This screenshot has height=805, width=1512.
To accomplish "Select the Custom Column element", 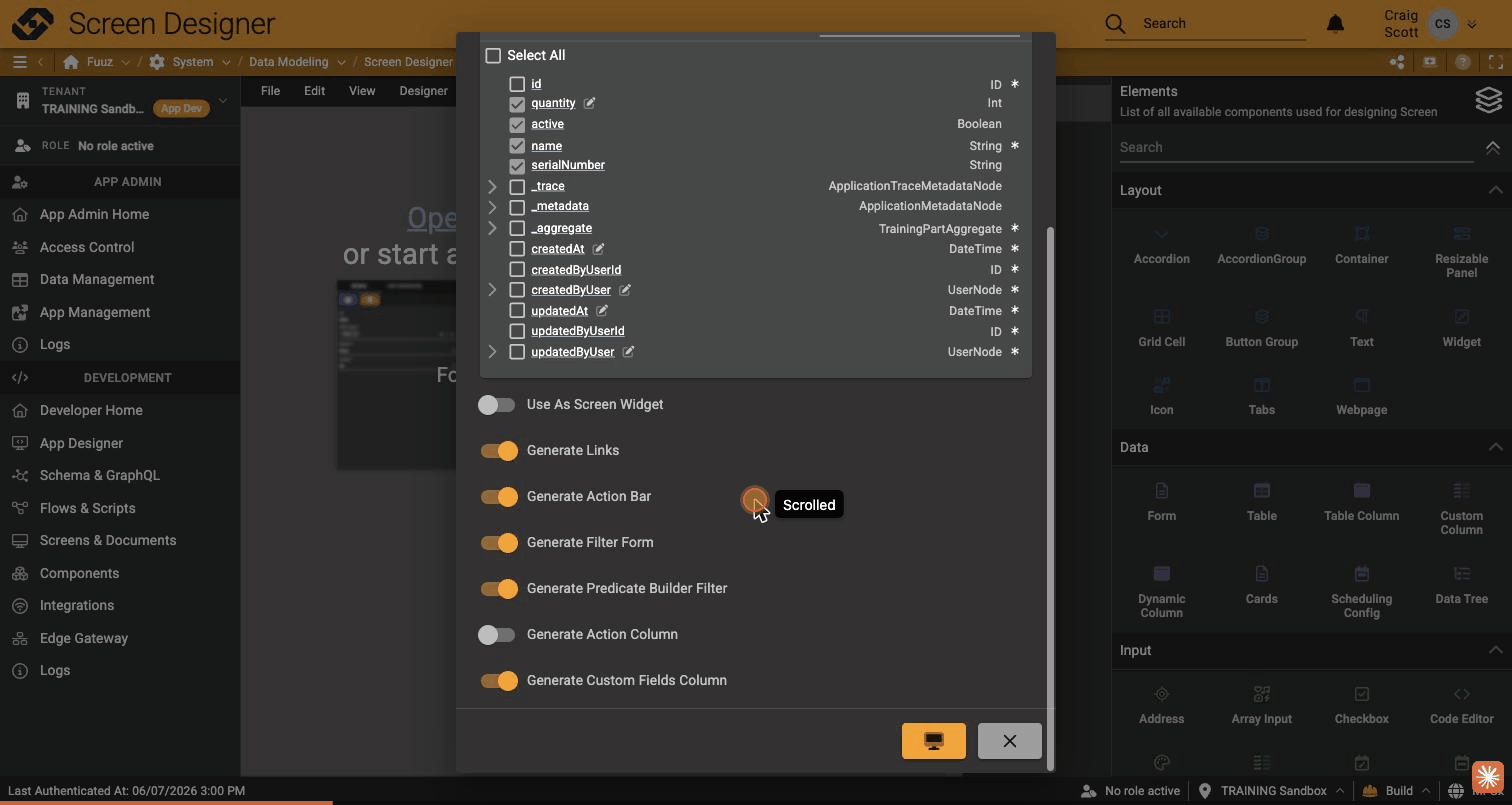I will [x=1461, y=508].
